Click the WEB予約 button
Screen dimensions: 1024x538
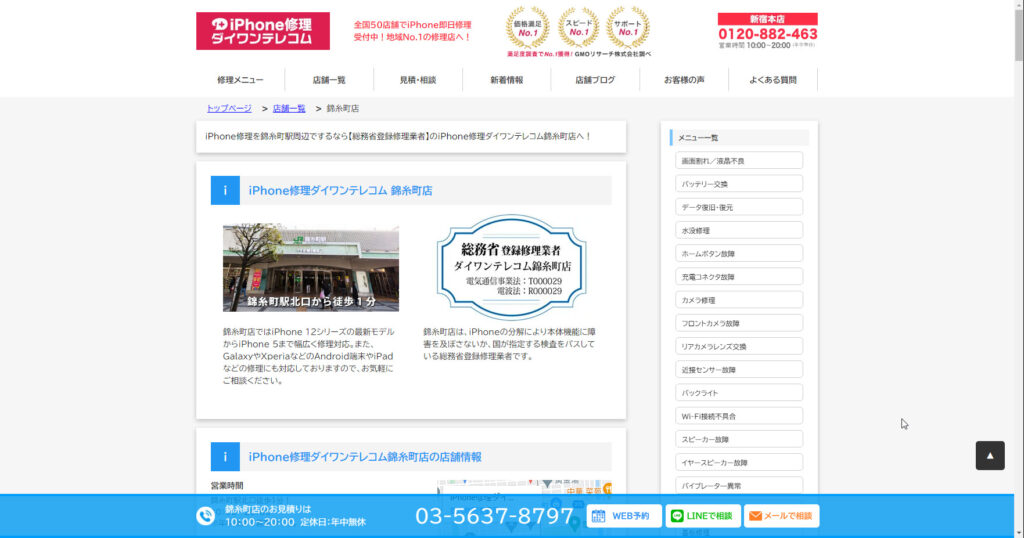624,516
